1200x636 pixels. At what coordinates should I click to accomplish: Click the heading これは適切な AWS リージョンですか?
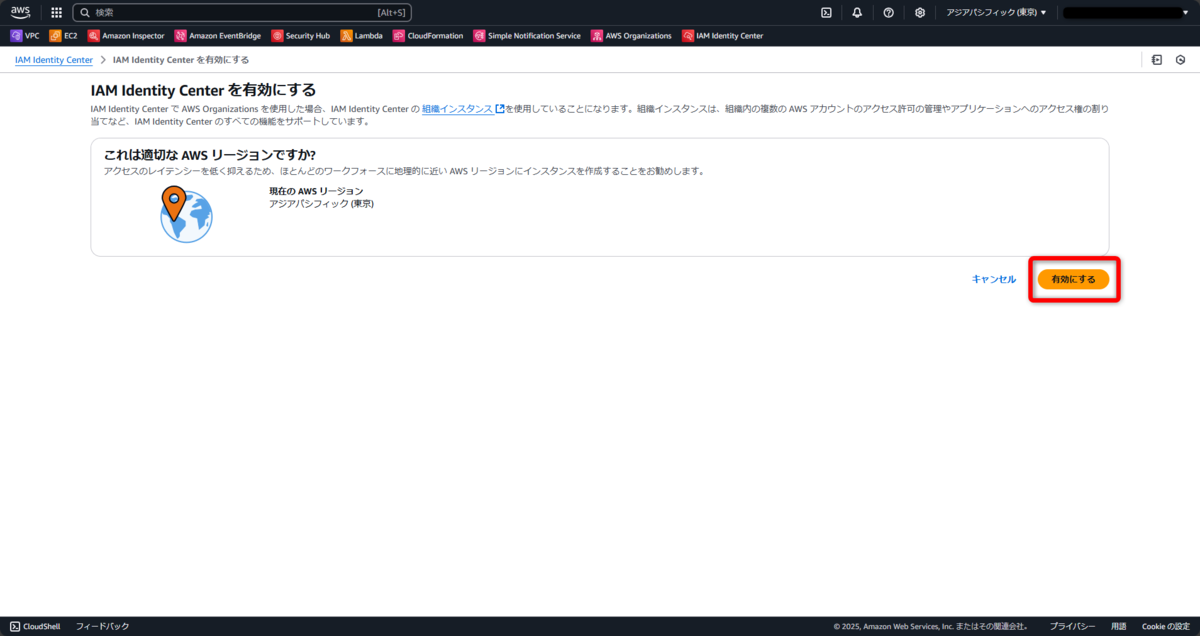tap(210, 155)
